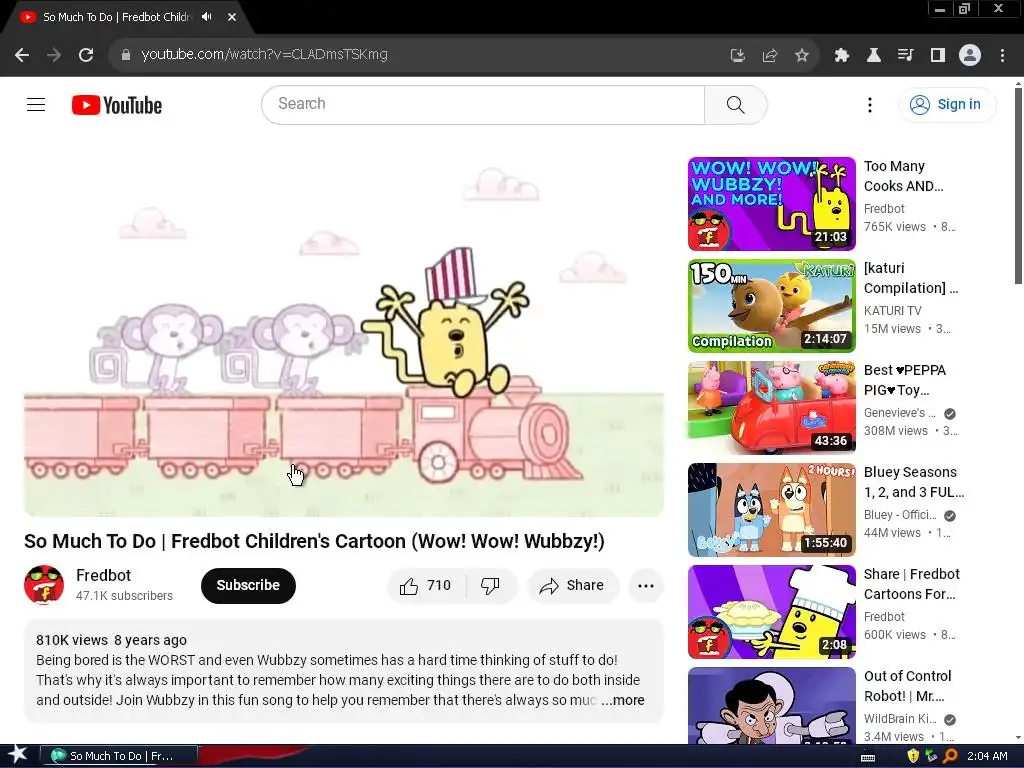
Task: Open YouTube settings three-dot menu
Action: [x=870, y=104]
